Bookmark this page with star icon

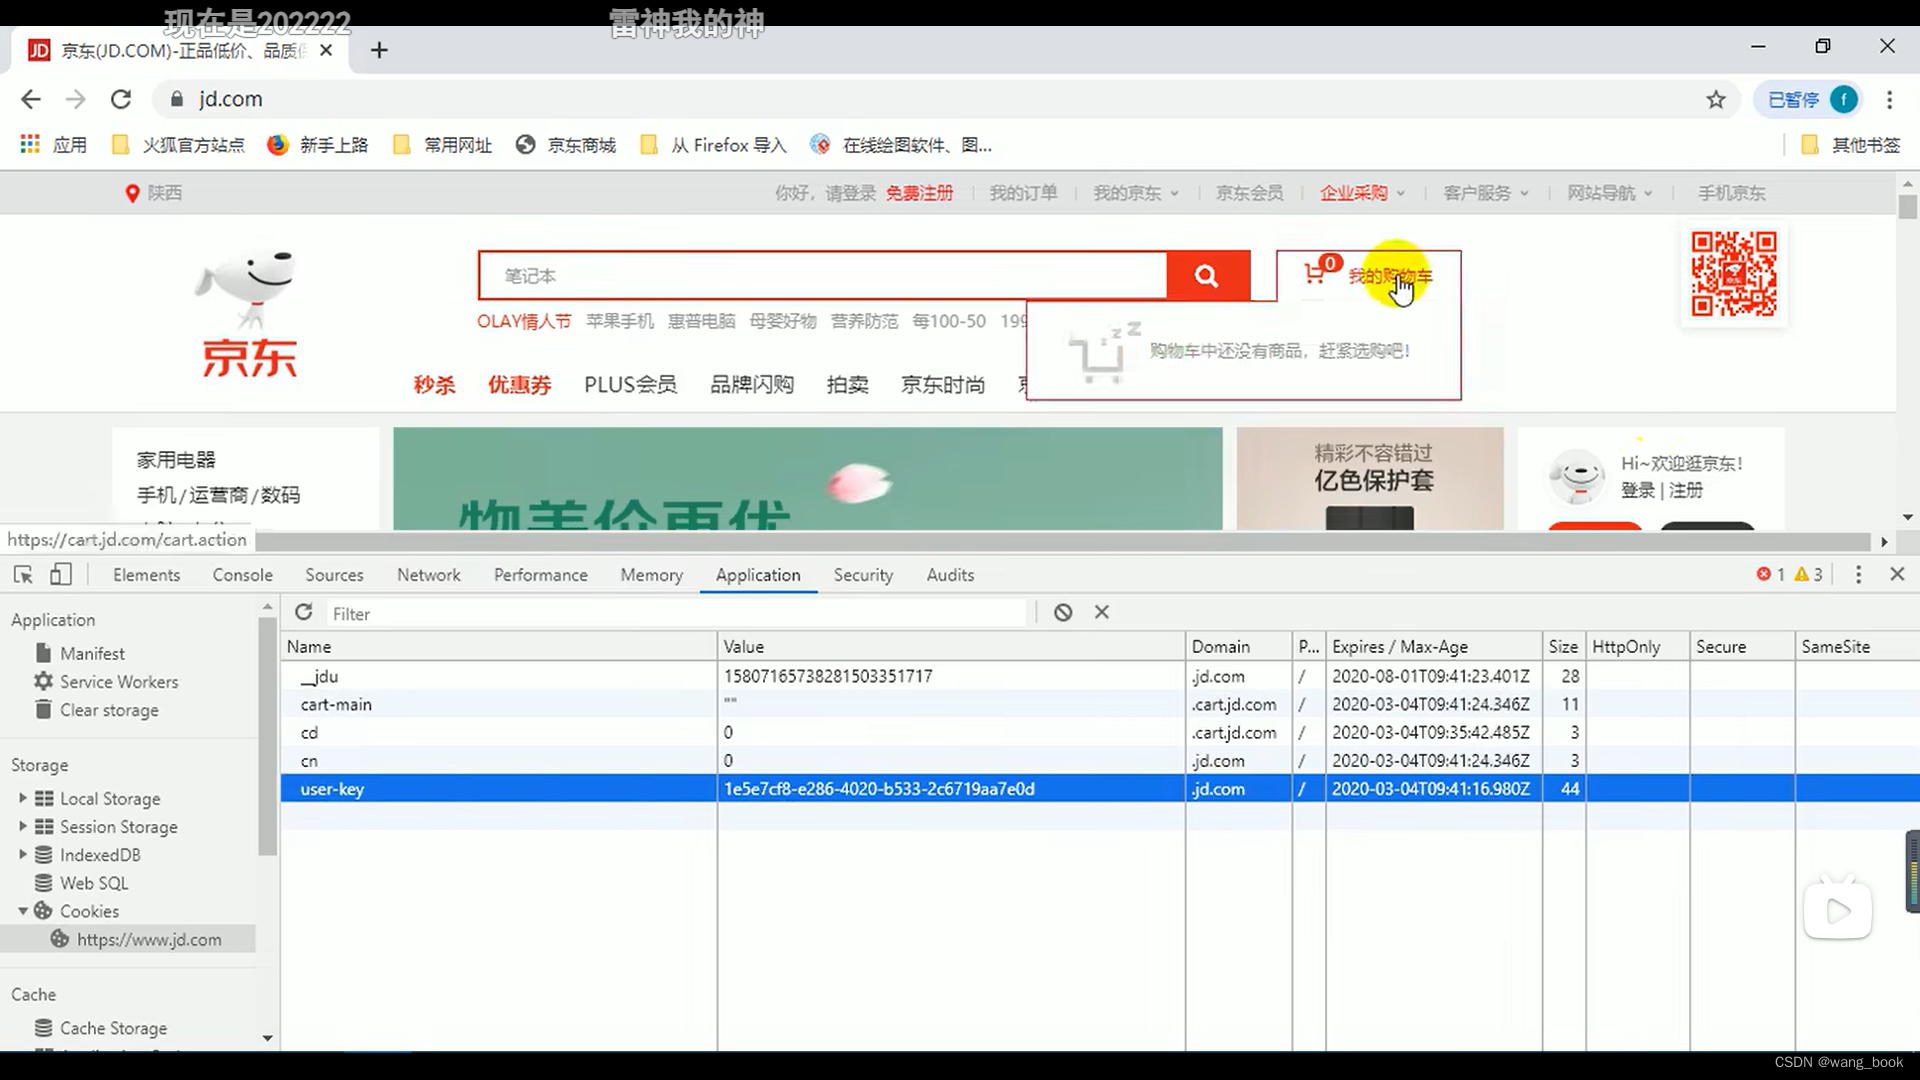[x=1716, y=99]
